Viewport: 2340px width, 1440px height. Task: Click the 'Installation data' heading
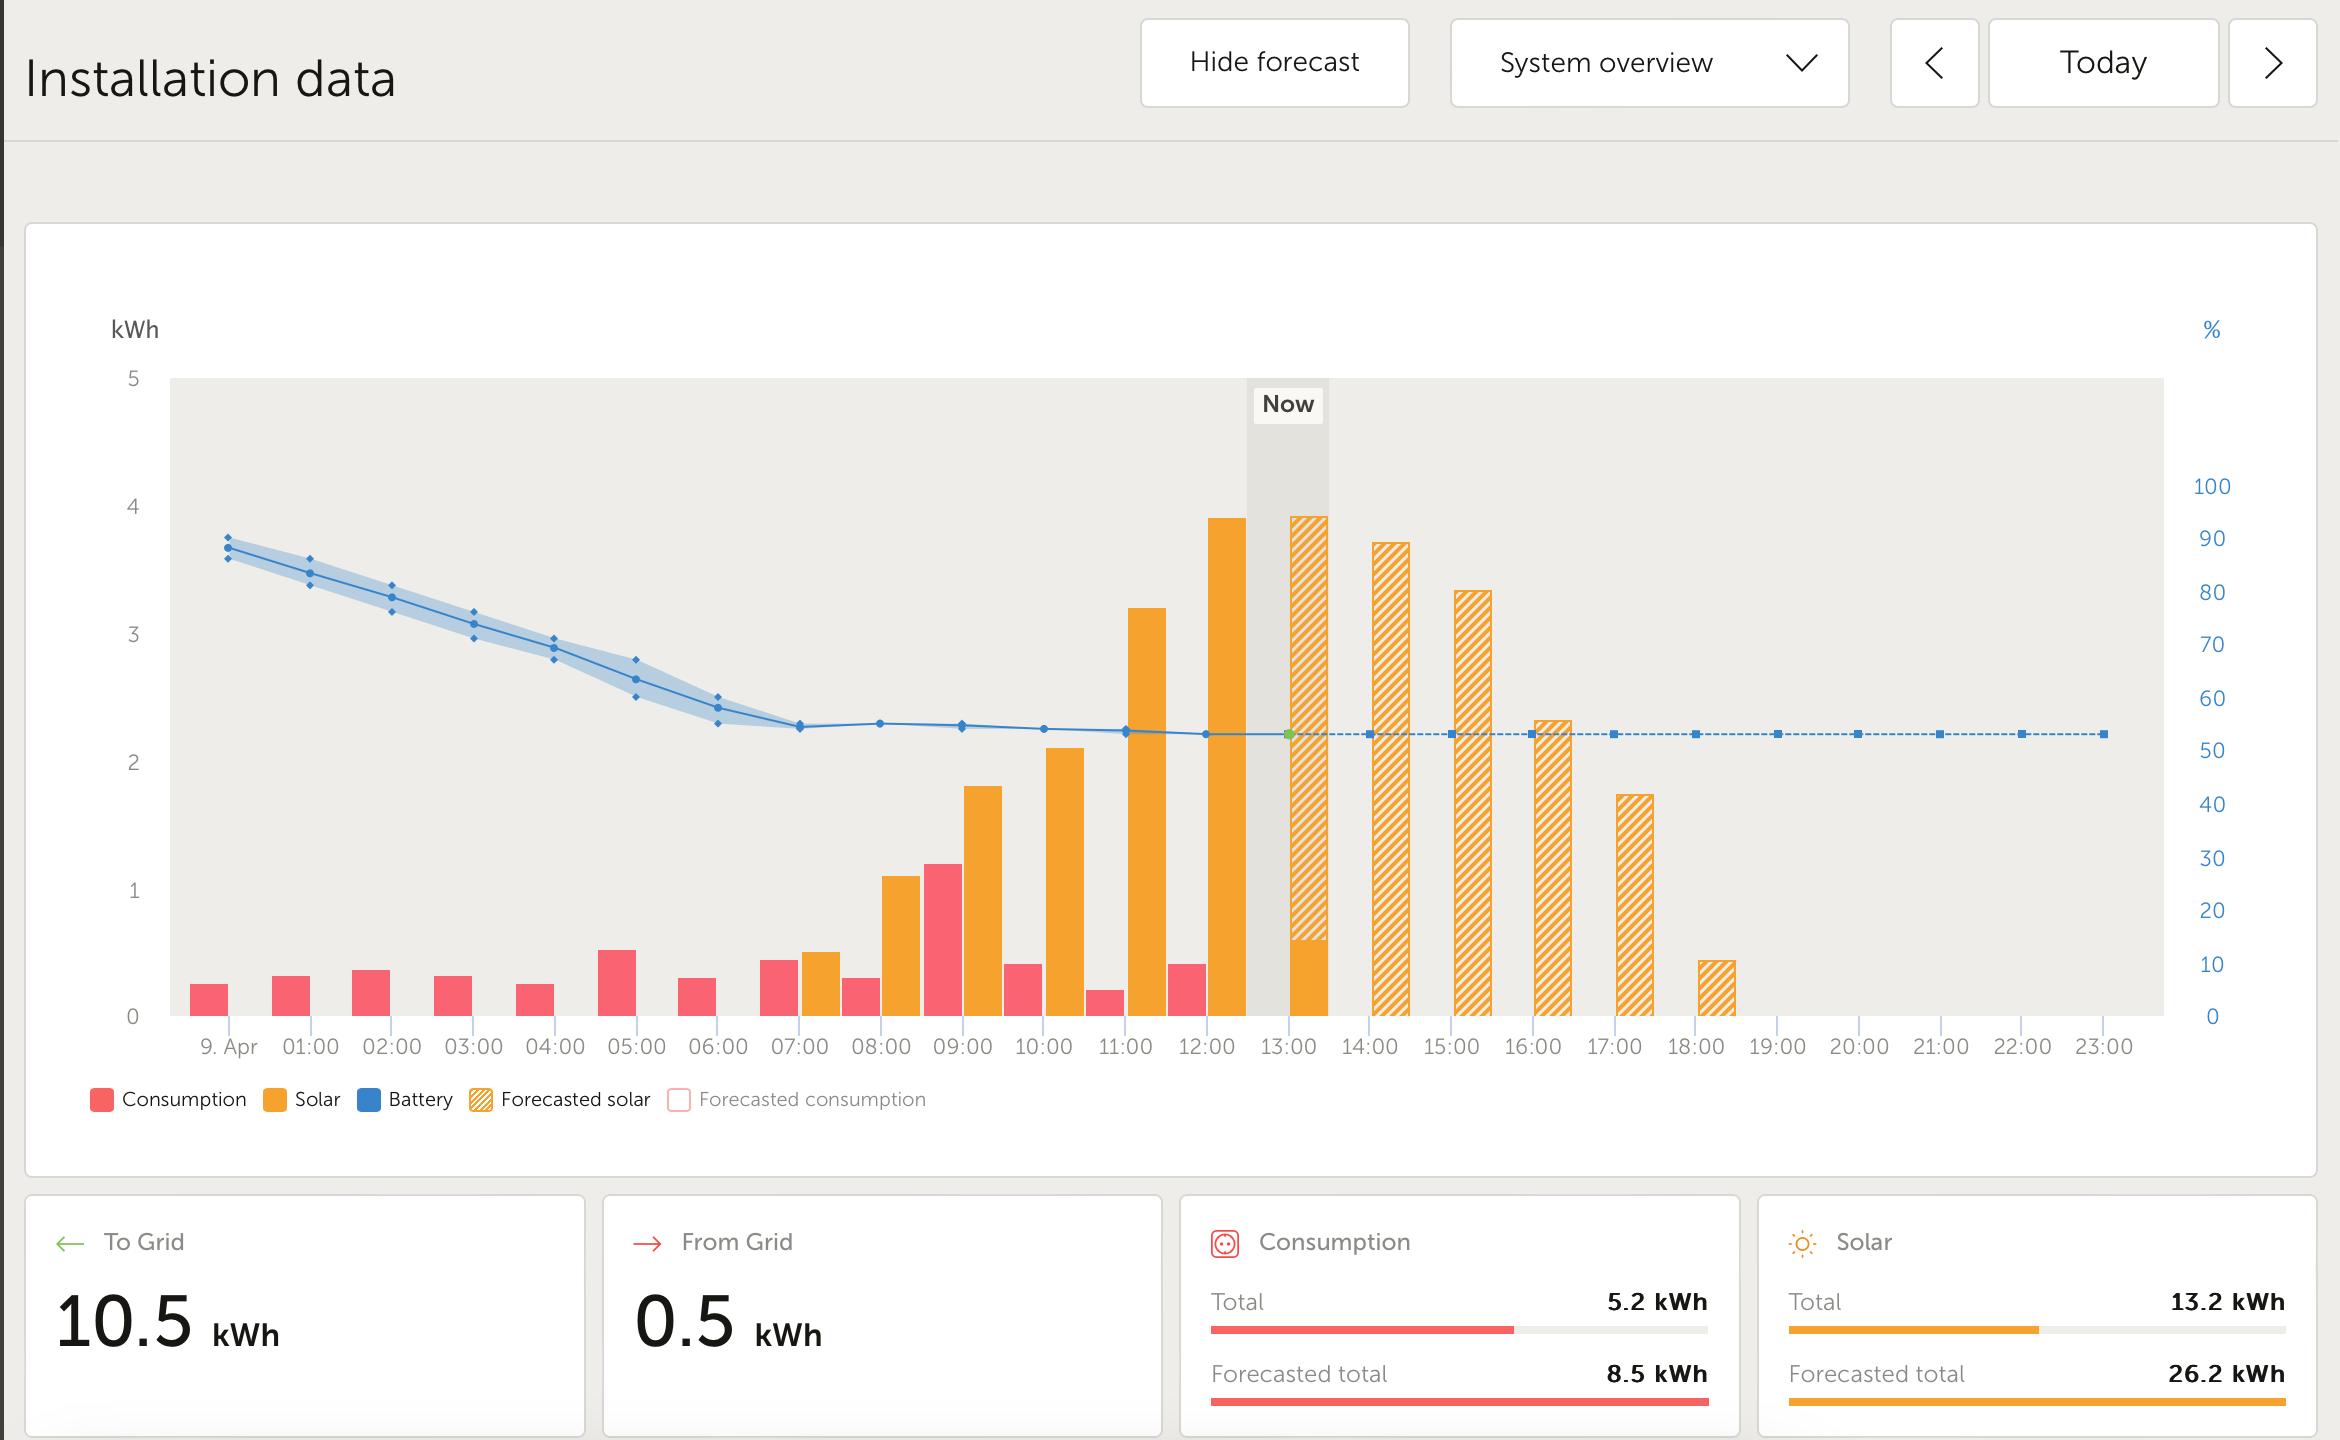pyautogui.click(x=210, y=79)
